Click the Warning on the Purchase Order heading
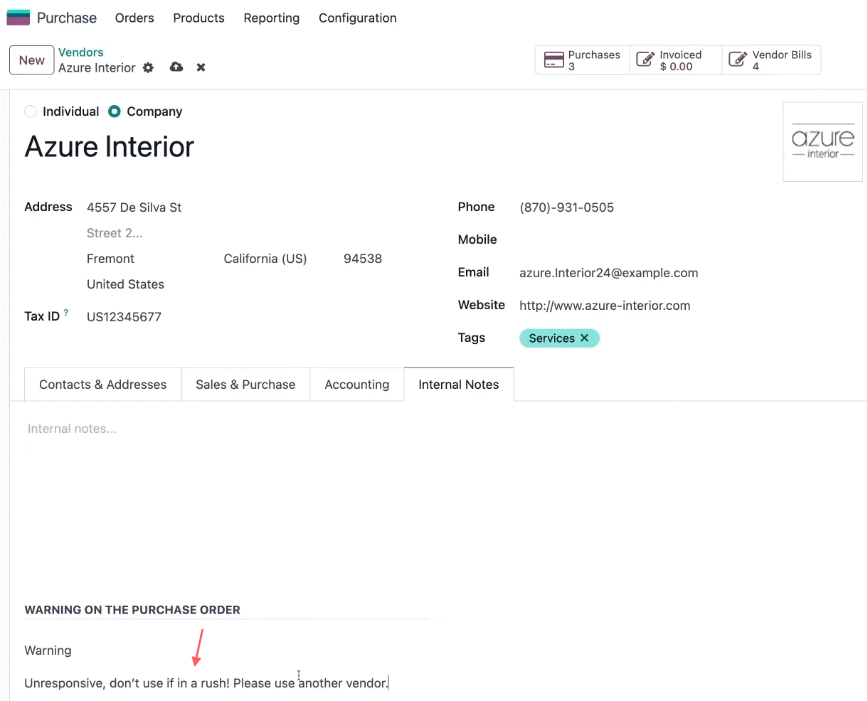Viewport: 867px width, 701px height. (x=132, y=610)
